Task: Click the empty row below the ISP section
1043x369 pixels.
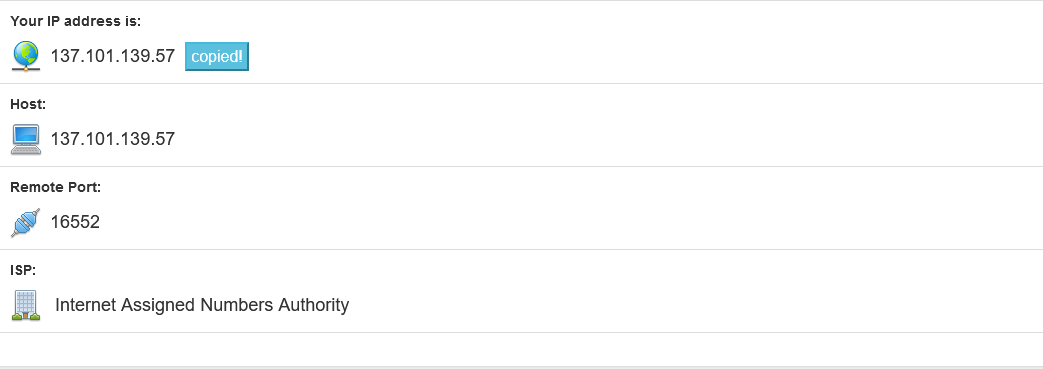Action: coord(522,349)
